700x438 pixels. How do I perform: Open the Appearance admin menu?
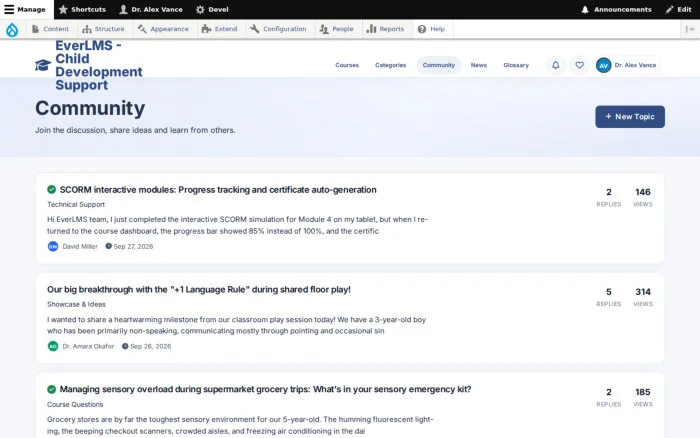pyautogui.click(x=163, y=29)
